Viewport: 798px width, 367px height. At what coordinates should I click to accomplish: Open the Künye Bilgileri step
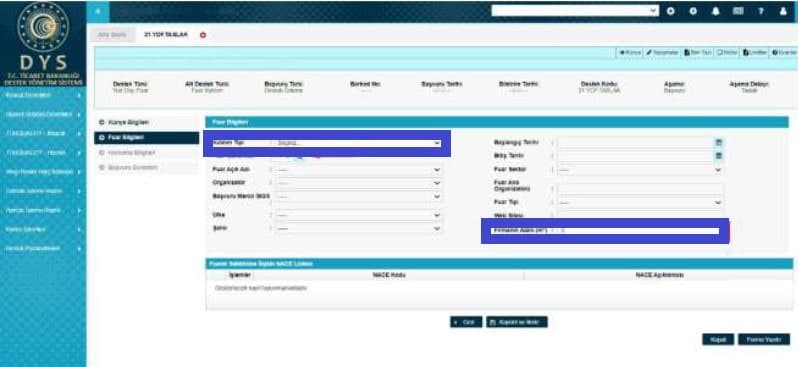click(x=147, y=123)
